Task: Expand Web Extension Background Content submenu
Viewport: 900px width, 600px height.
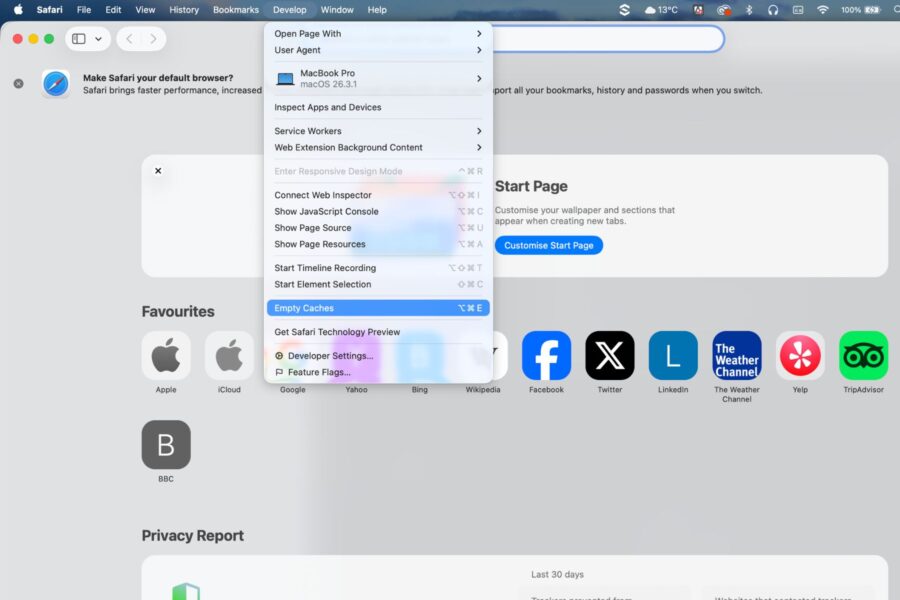Action: [378, 148]
